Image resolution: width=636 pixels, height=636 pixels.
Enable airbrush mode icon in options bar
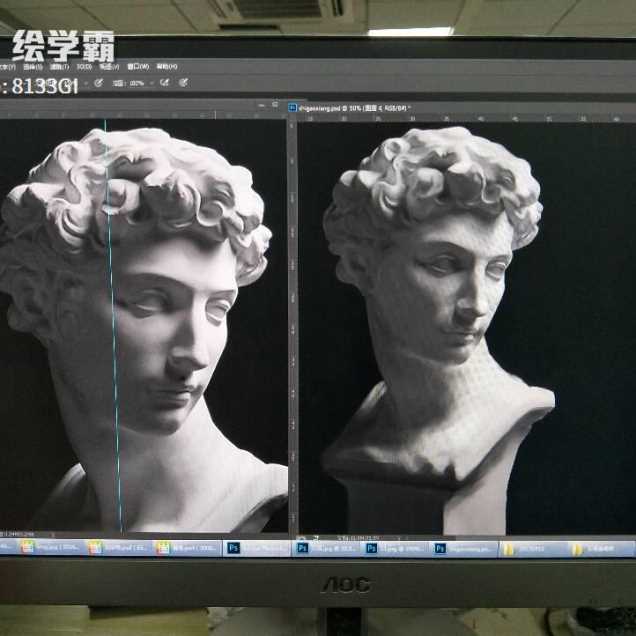[164, 83]
